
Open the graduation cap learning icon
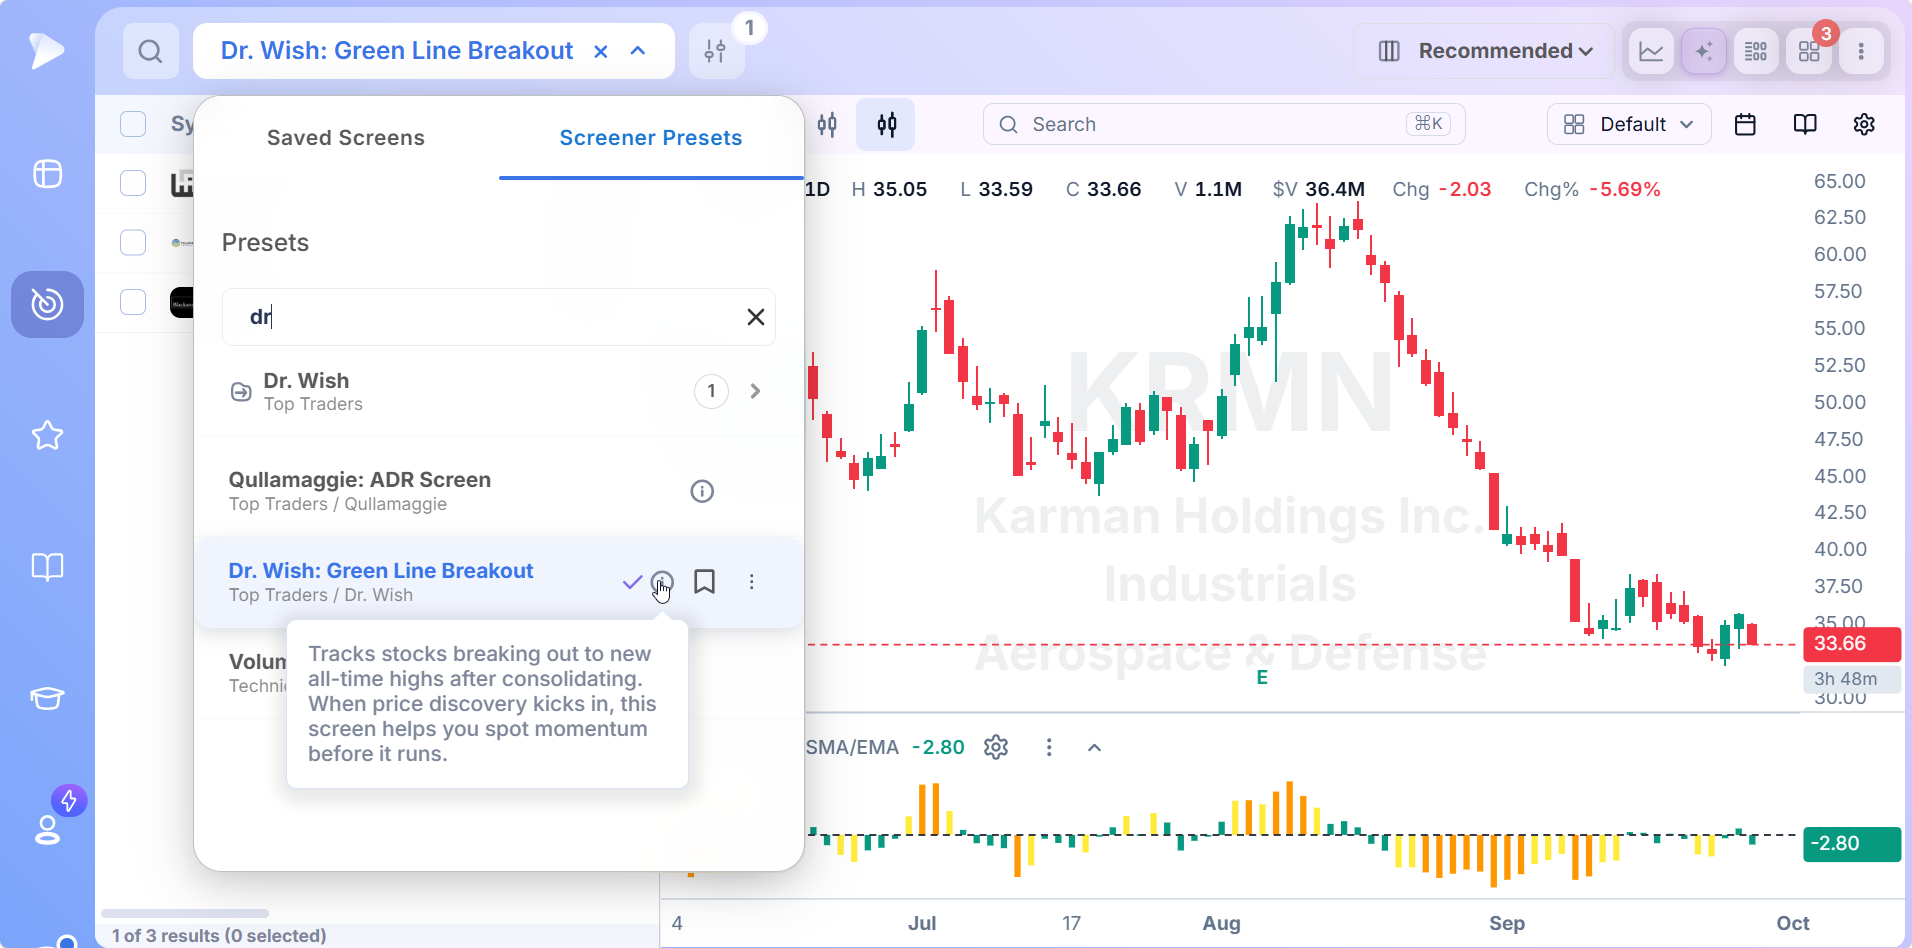pos(47,698)
